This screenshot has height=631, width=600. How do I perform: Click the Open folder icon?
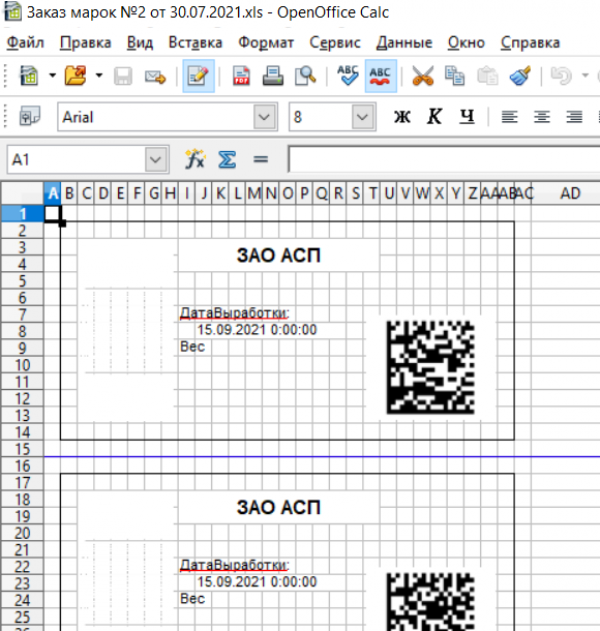click(x=75, y=76)
